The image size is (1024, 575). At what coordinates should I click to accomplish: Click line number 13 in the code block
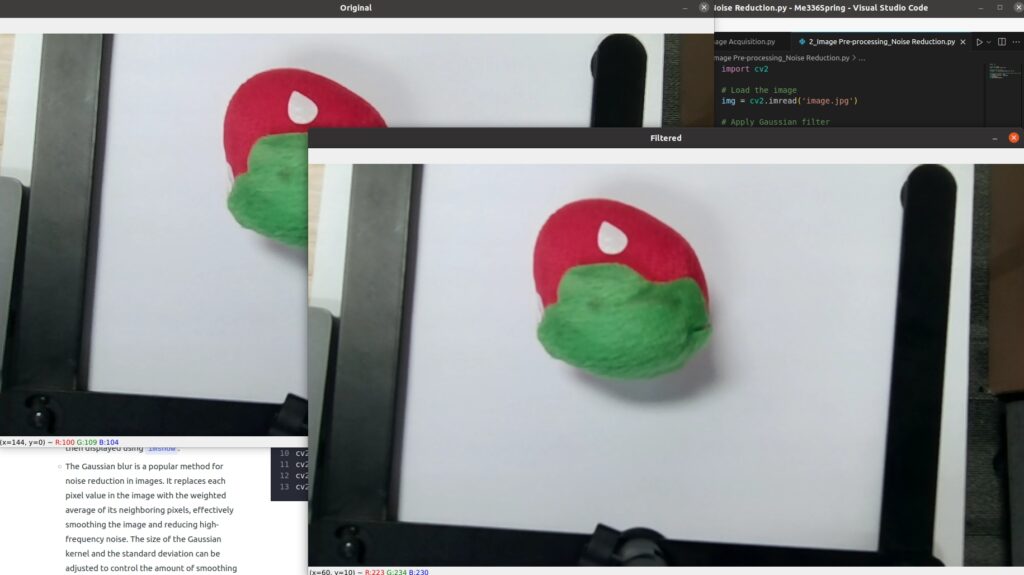click(284, 487)
